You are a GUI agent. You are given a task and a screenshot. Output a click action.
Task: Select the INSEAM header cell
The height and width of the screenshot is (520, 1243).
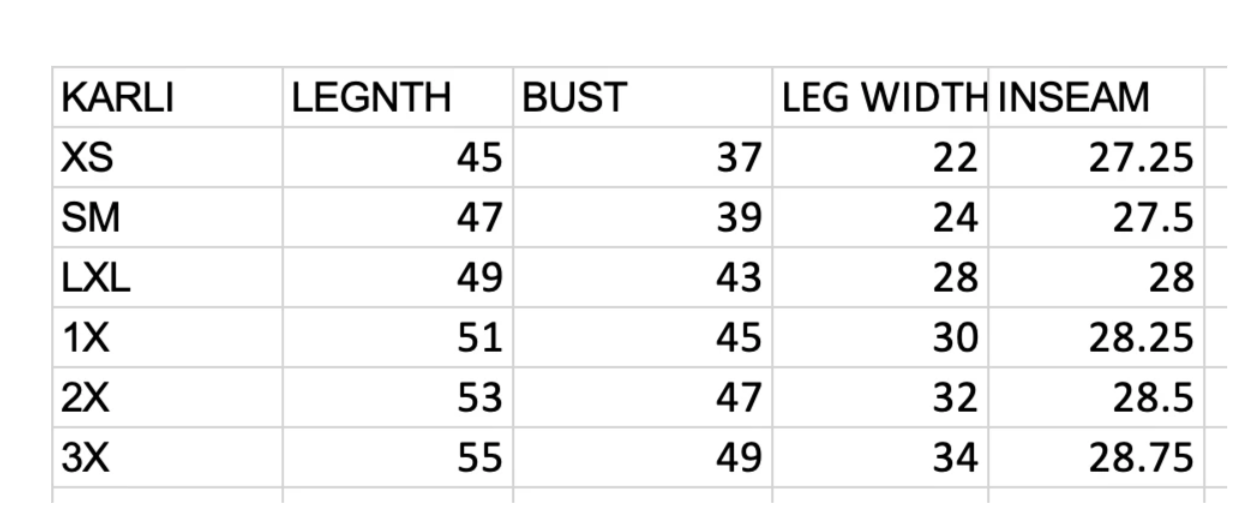[1097, 97]
